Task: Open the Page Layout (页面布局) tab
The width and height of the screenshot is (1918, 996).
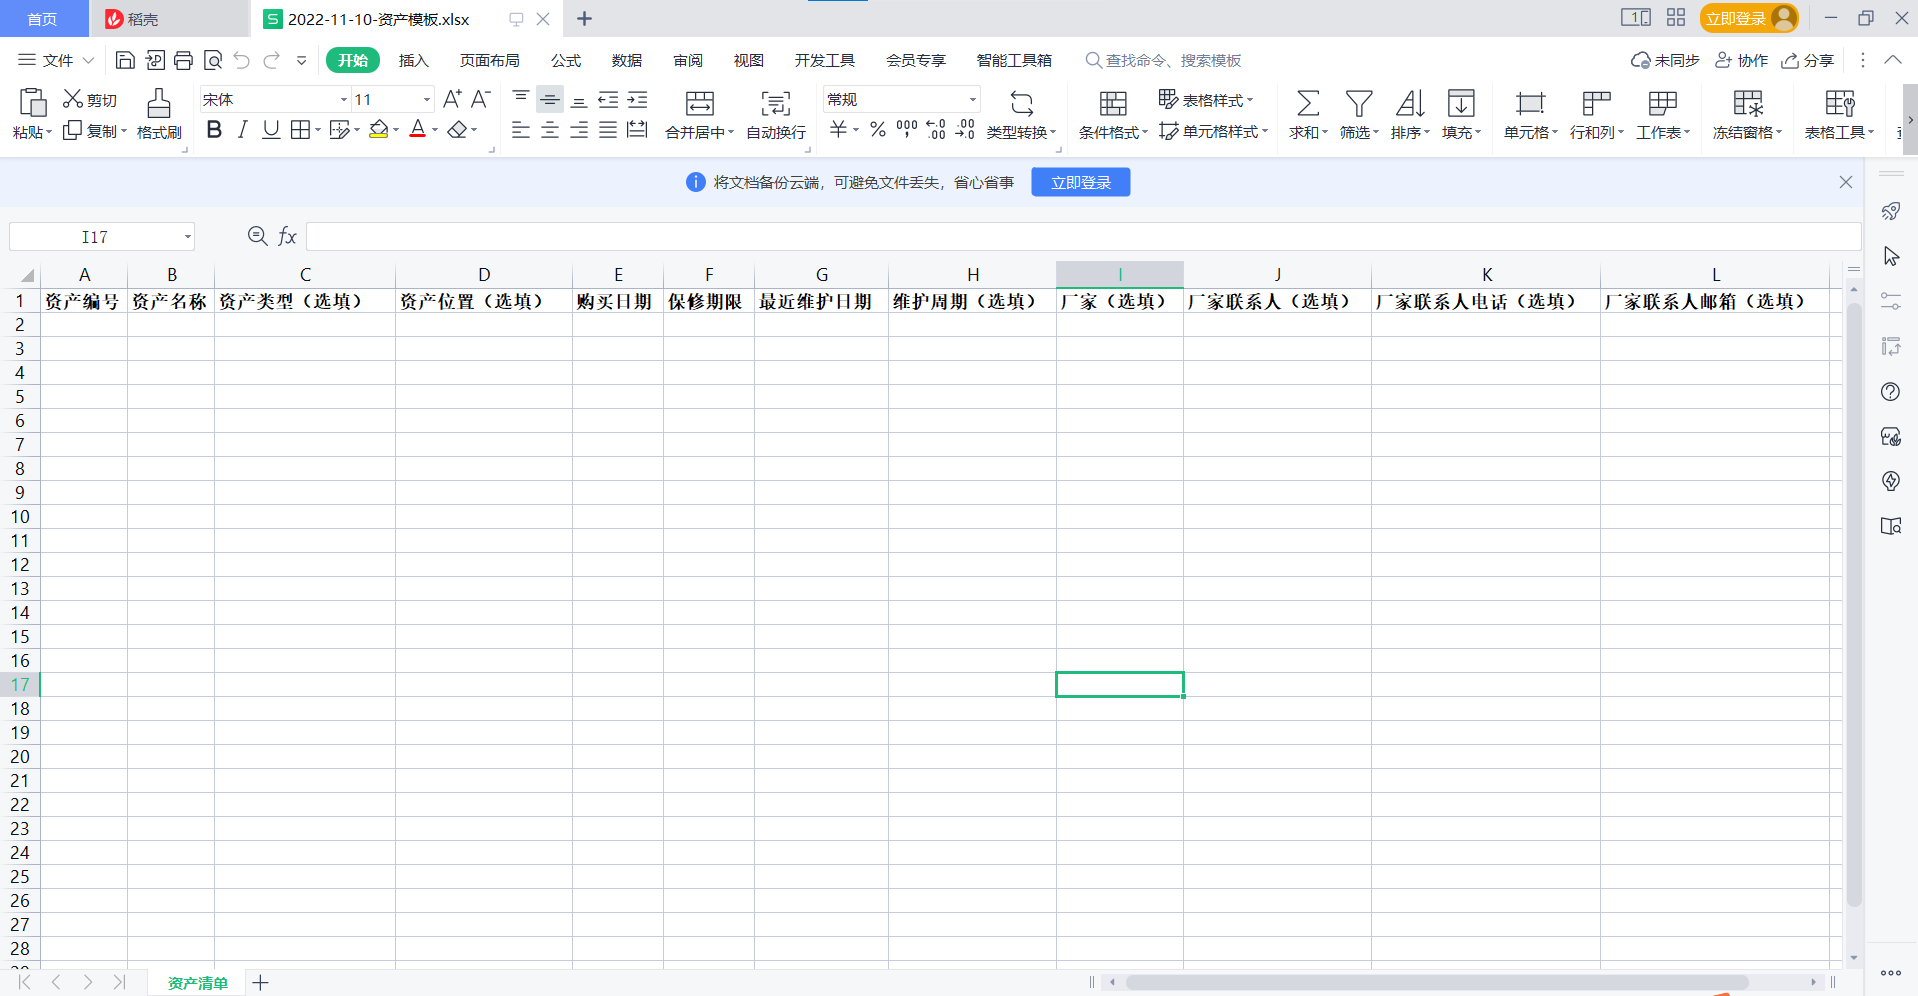Action: click(490, 60)
